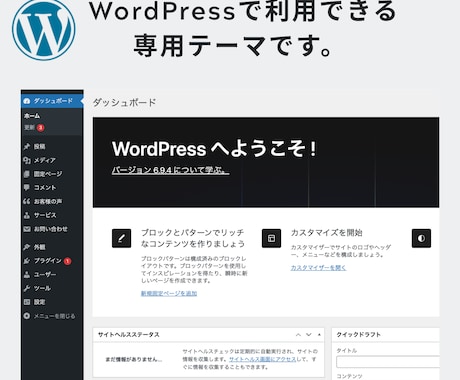Click the カスタマイズを開始 heading

[x=327, y=232]
